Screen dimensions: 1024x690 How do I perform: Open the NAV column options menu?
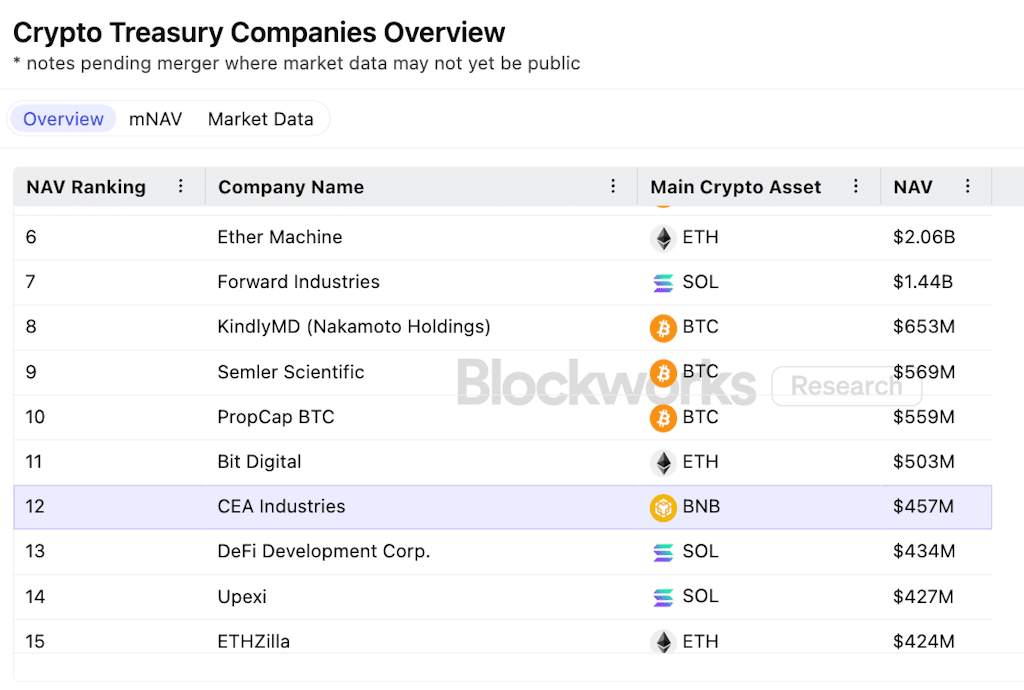point(967,186)
